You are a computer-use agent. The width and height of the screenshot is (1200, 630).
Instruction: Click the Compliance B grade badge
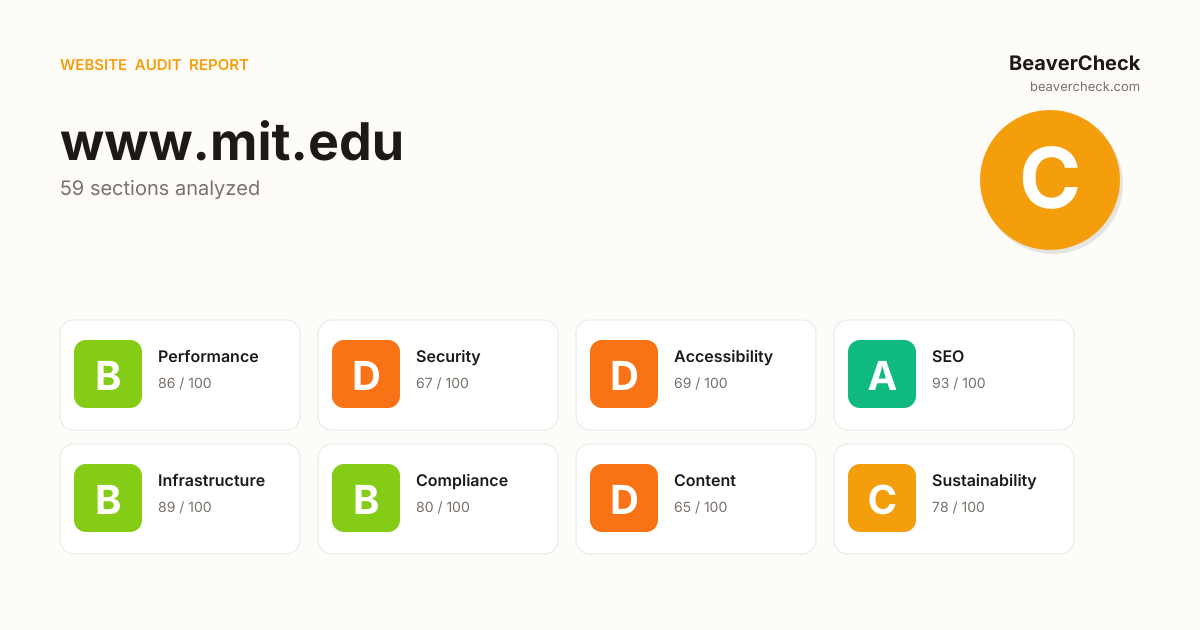(x=366, y=498)
